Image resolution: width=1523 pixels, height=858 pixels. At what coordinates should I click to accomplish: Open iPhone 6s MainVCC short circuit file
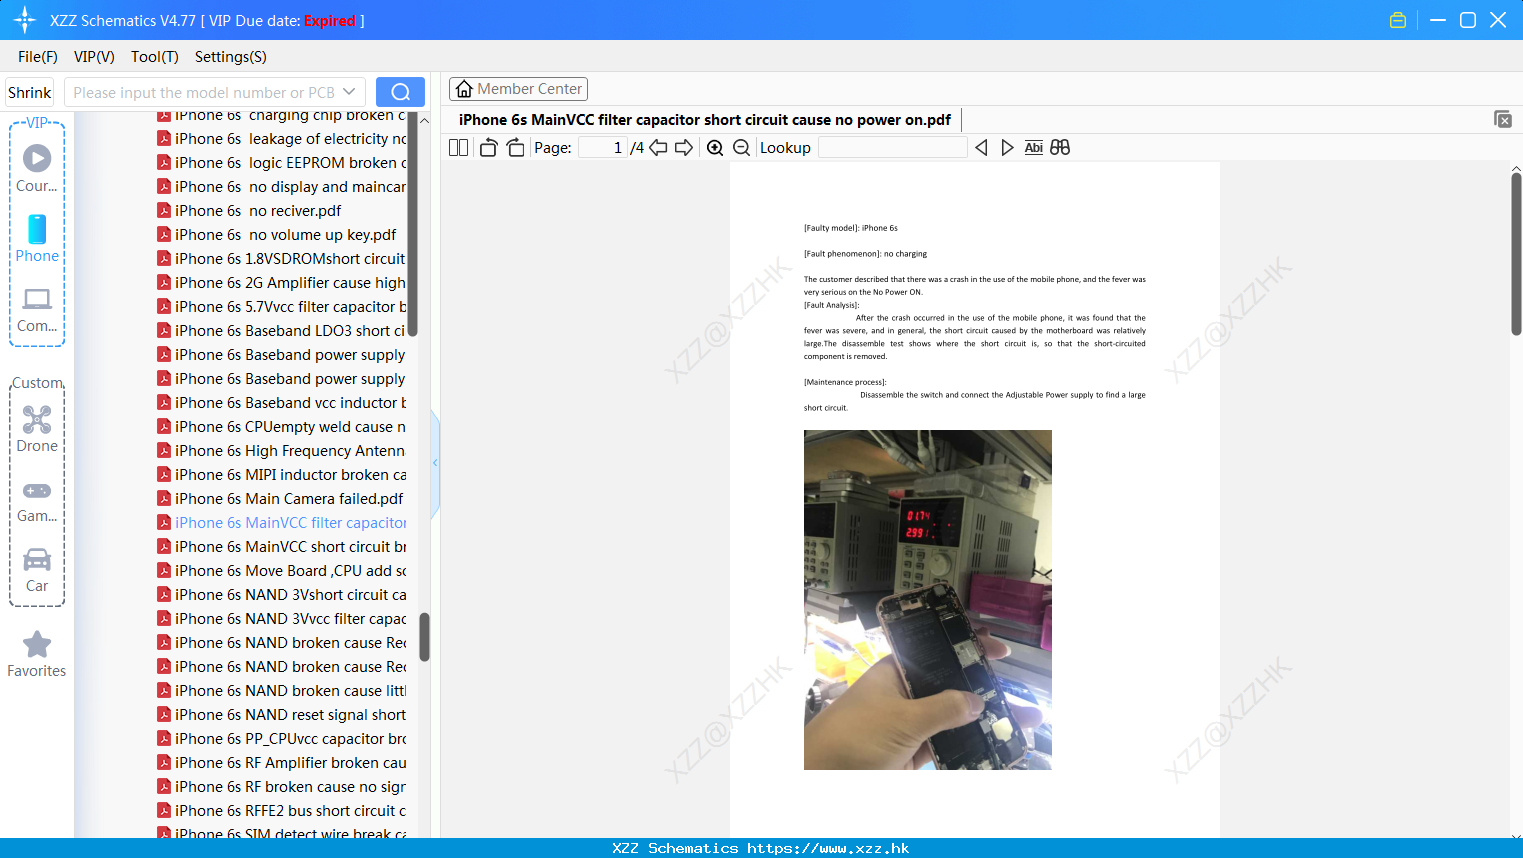[x=282, y=547]
